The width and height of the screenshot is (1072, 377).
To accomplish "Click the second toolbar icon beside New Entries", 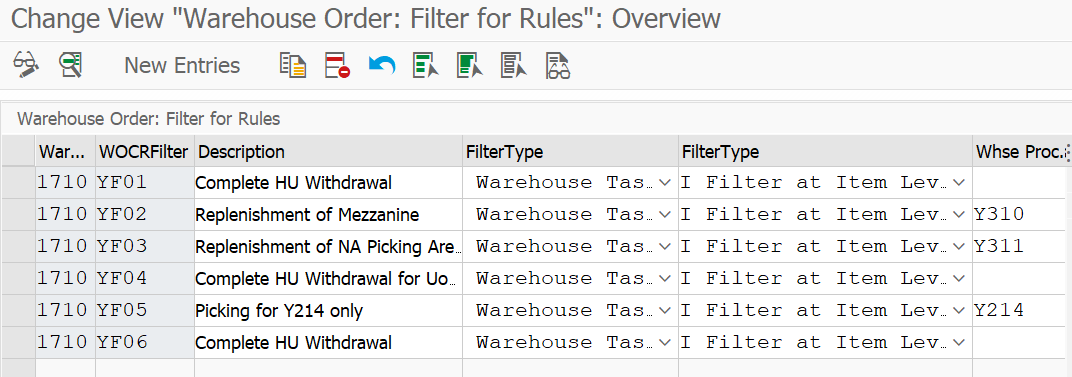I will 70,65.
